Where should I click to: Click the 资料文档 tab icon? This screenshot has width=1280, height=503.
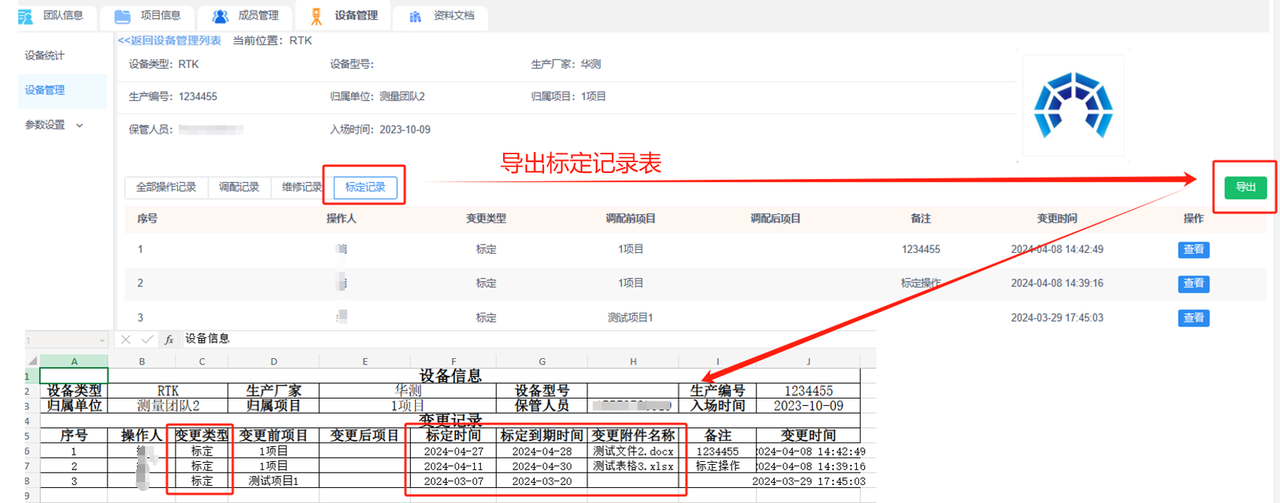coord(414,16)
